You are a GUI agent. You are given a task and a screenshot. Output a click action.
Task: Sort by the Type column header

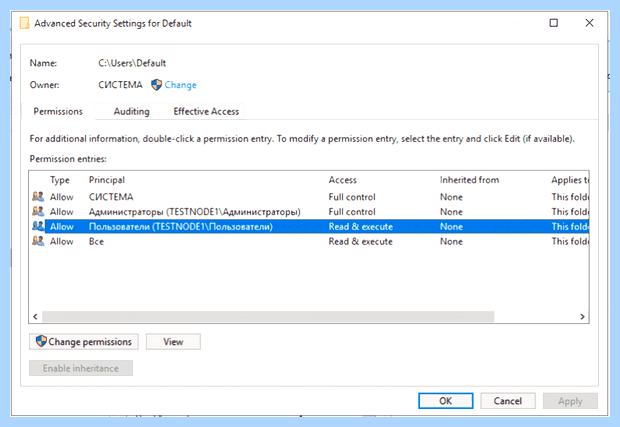[x=60, y=180]
